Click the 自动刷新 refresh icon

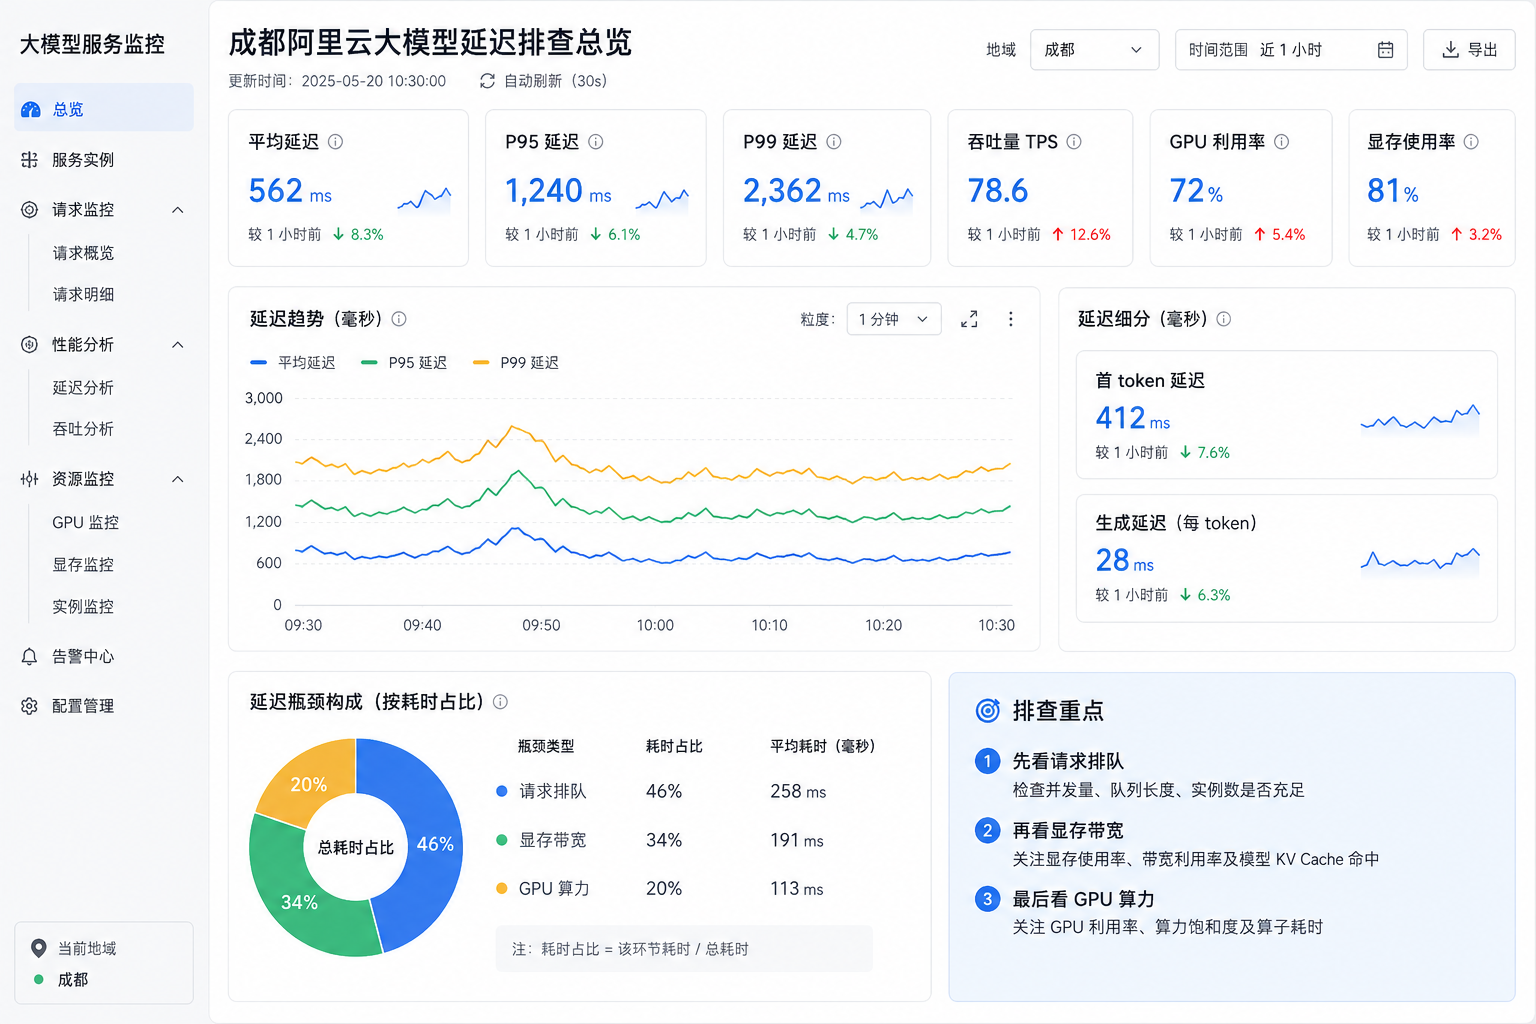pyautogui.click(x=487, y=81)
